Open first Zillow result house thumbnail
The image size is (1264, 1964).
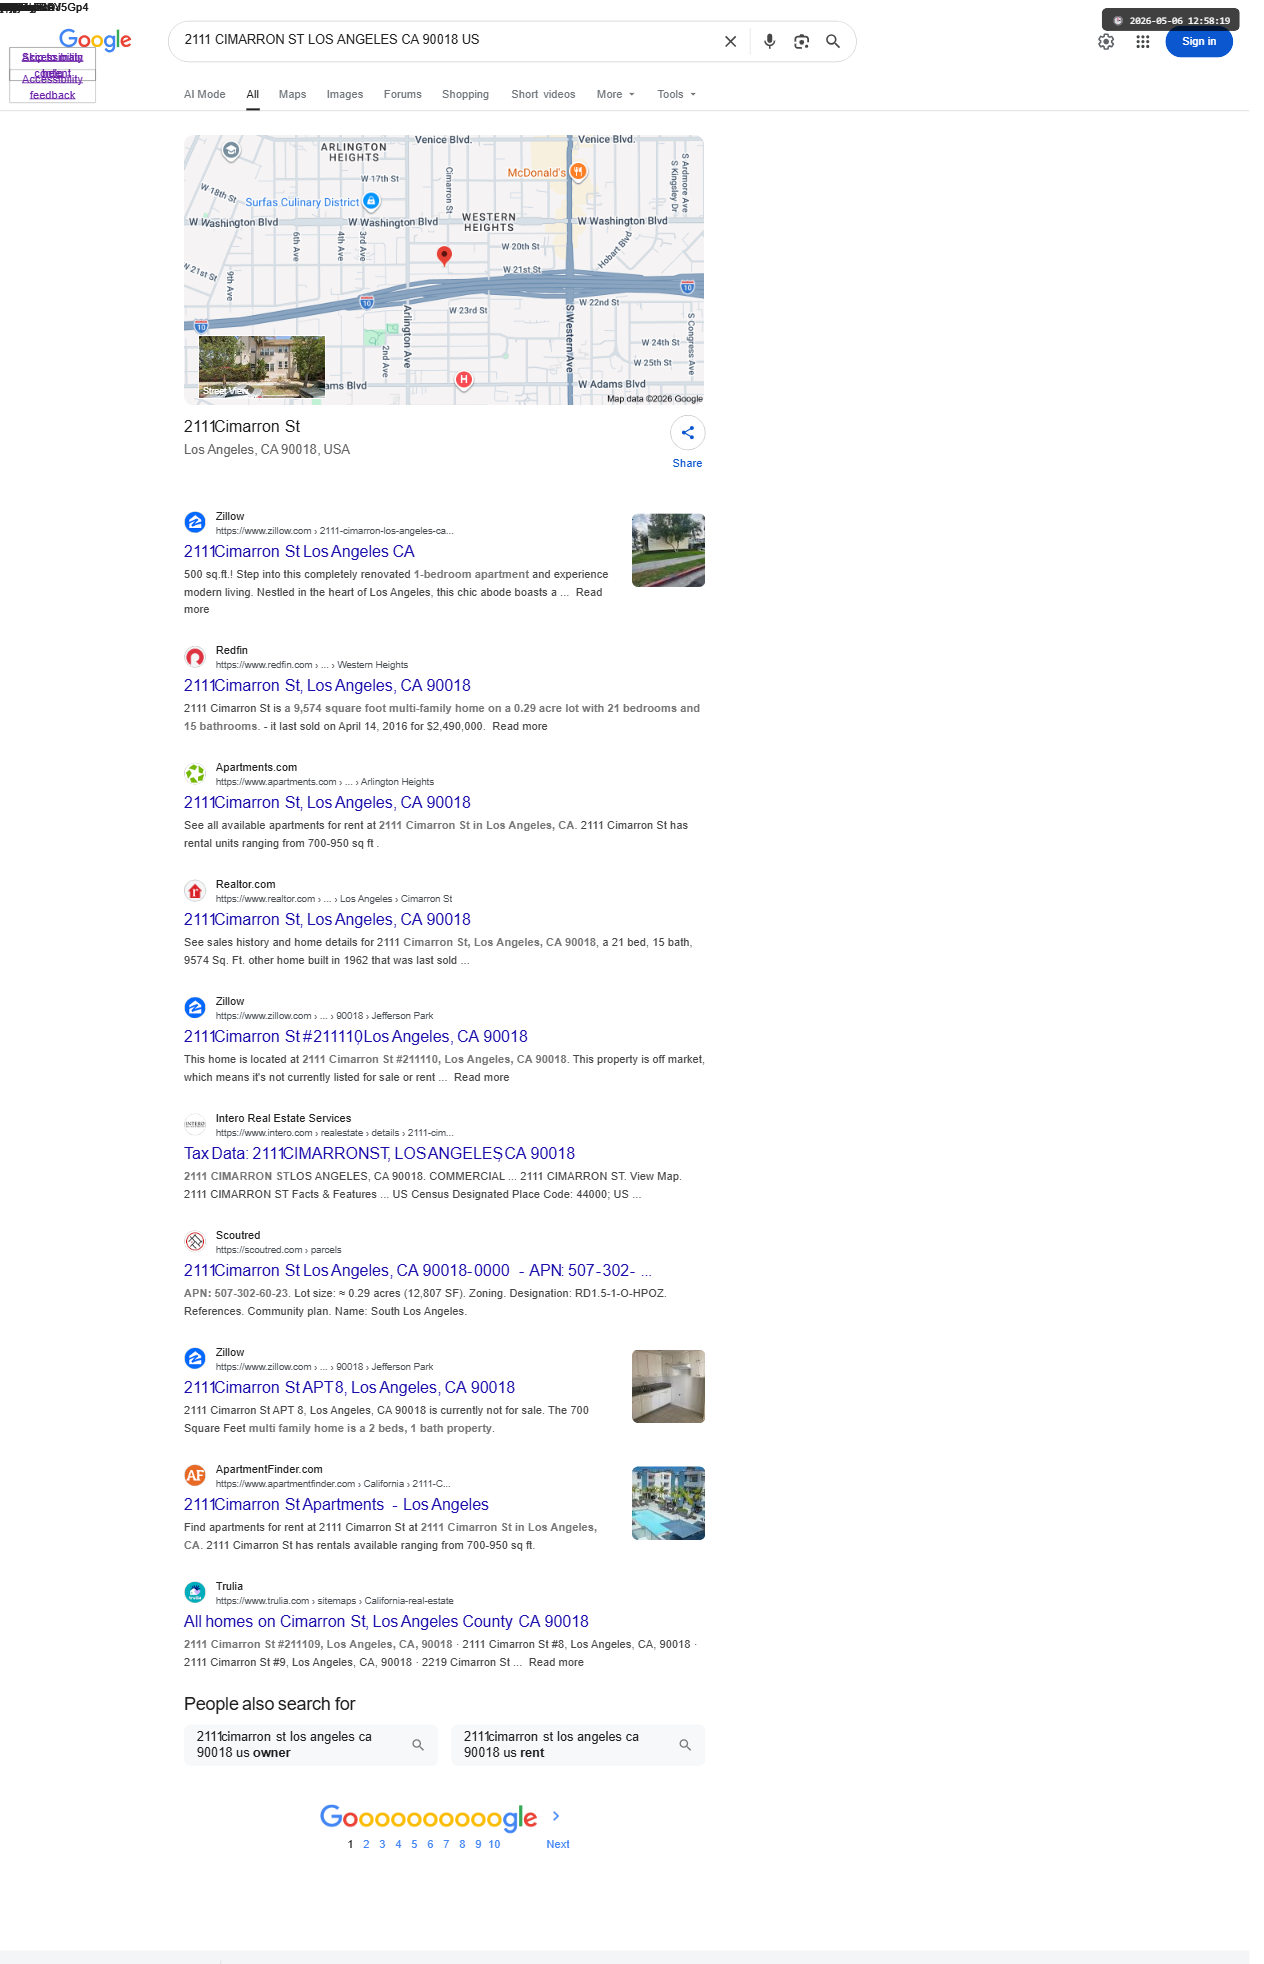(x=668, y=550)
